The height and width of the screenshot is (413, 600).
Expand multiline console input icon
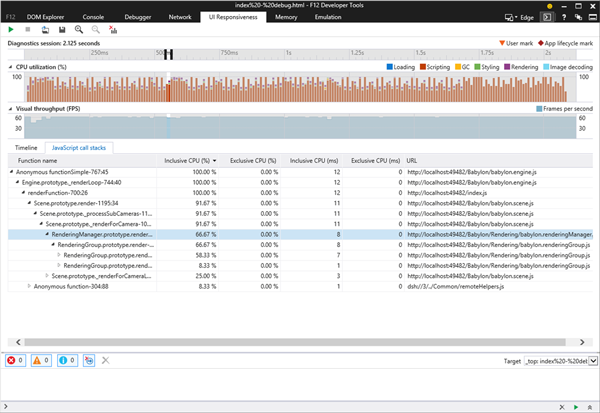tap(590, 407)
